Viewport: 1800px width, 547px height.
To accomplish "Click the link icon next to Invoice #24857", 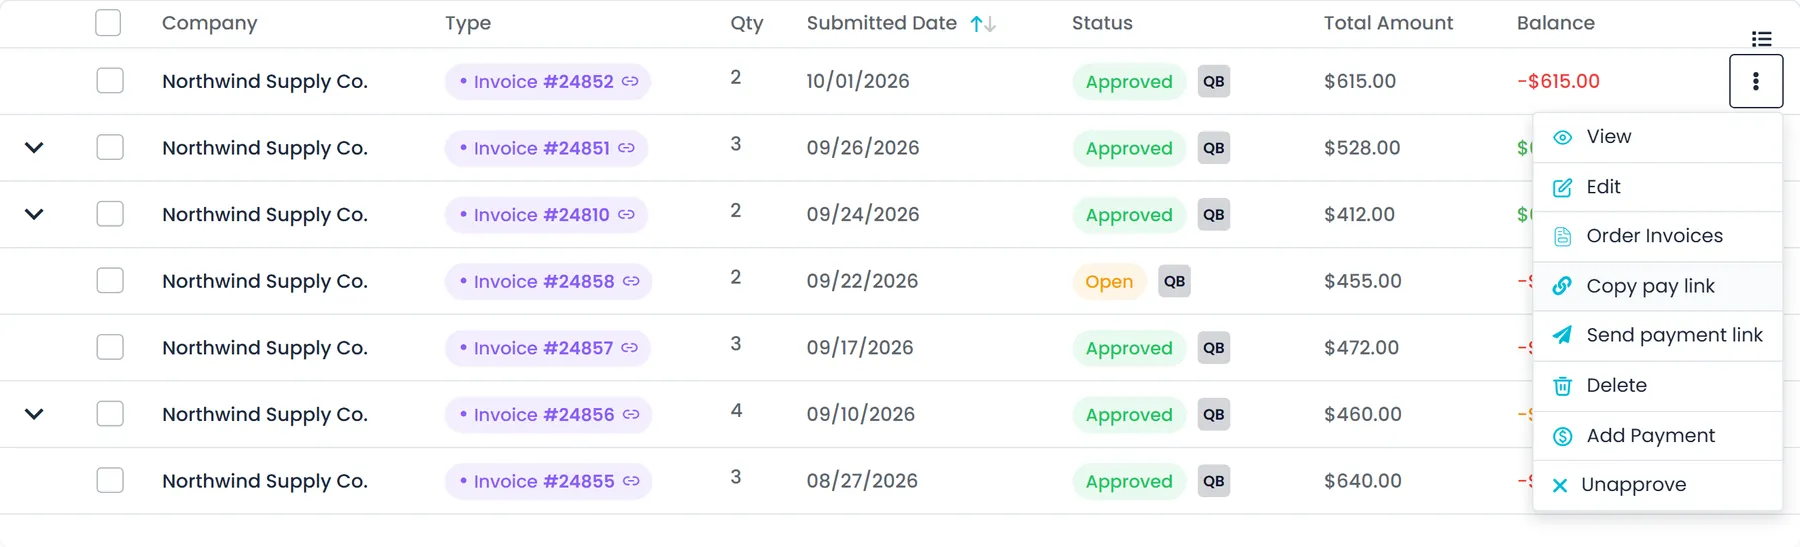I will coord(629,348).
